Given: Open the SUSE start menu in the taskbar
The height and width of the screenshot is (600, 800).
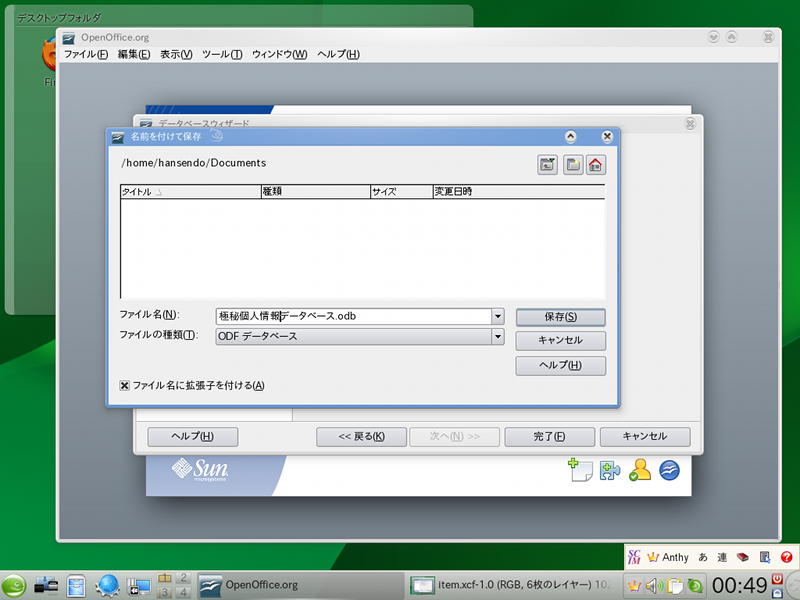Looking at the screenshot, I should (x=14, y=586).
